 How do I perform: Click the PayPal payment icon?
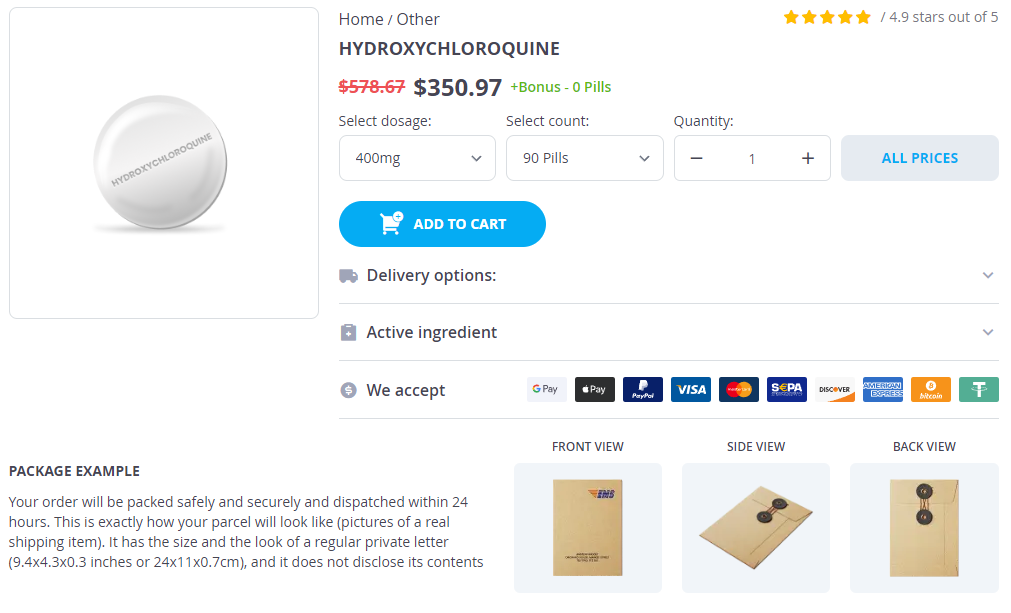click(x=642, y=390)
